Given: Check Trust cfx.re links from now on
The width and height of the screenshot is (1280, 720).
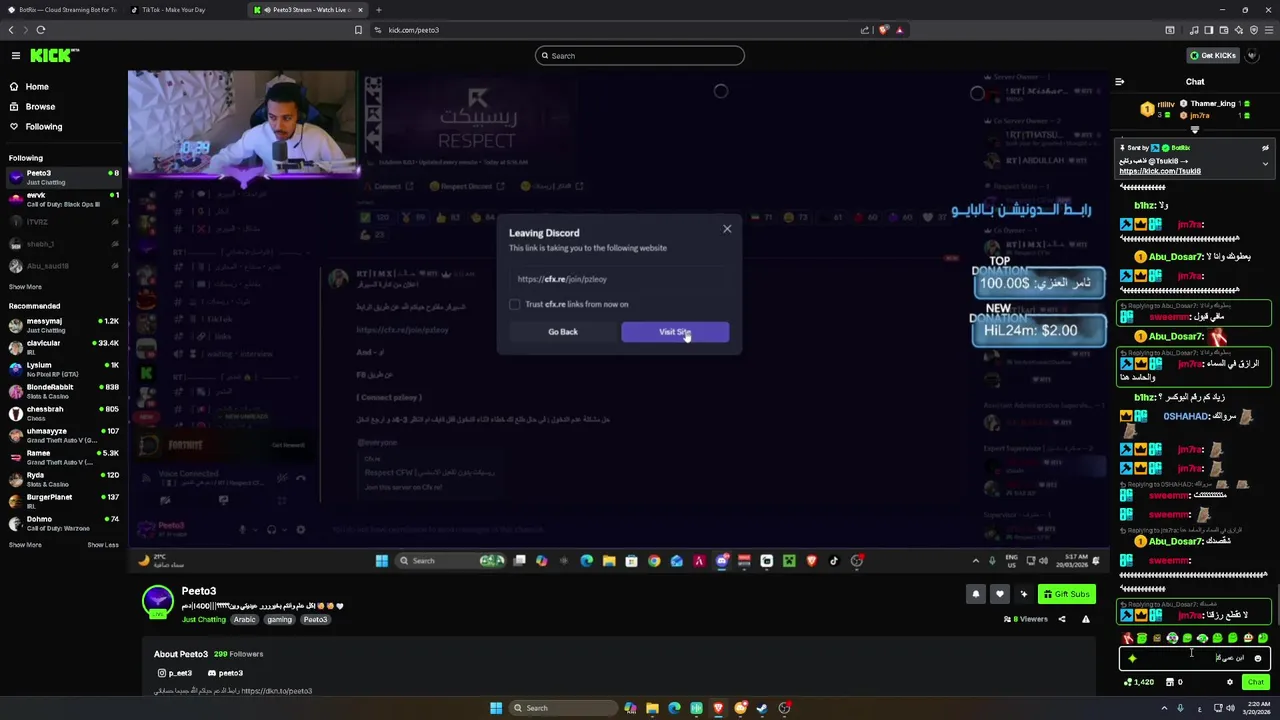Looking at the screenshot, I should [515, 304].
